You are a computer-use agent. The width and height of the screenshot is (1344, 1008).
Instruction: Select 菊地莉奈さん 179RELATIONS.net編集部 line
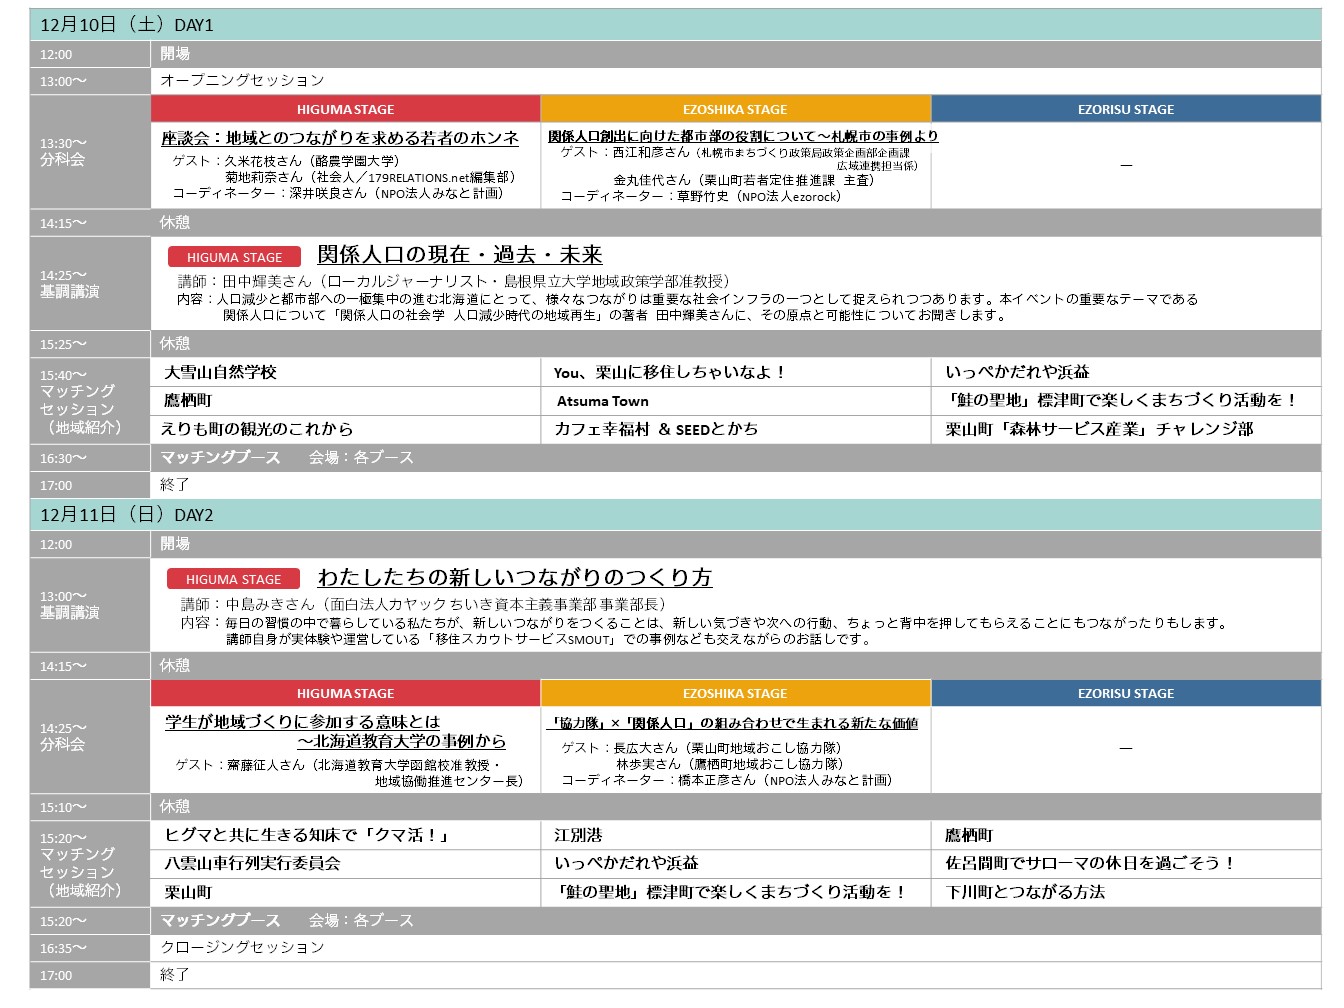click(x=370, y=177)
